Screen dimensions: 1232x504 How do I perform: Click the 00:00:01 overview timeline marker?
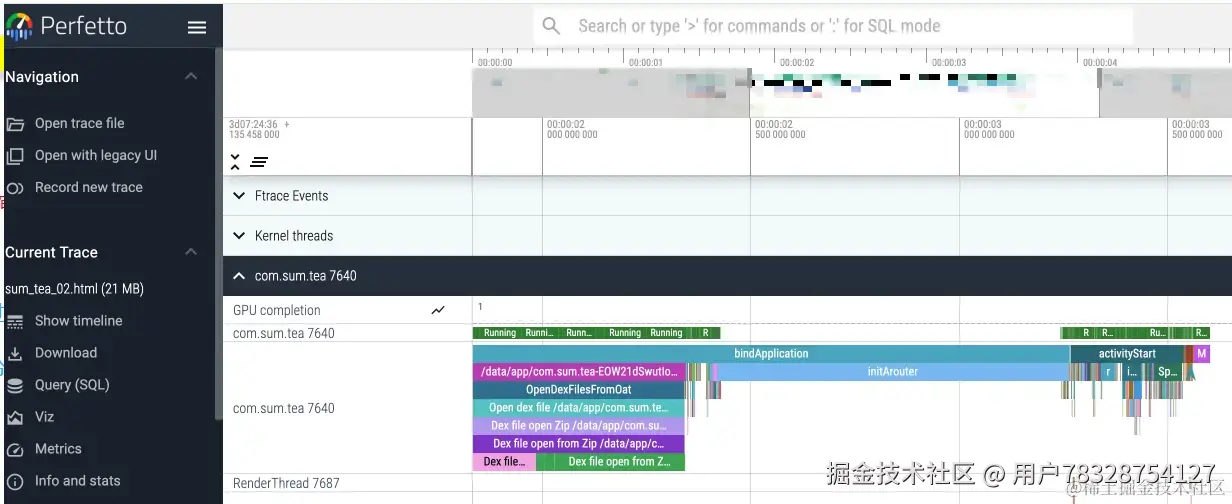click(x=645, y=62)
